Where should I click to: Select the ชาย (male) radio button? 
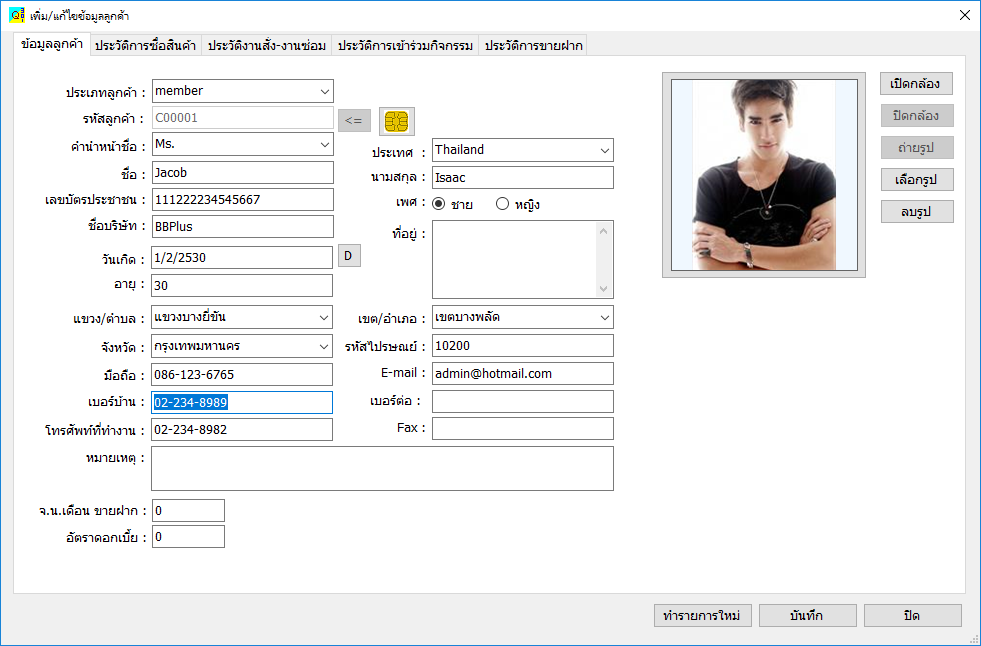click(439, 204)
